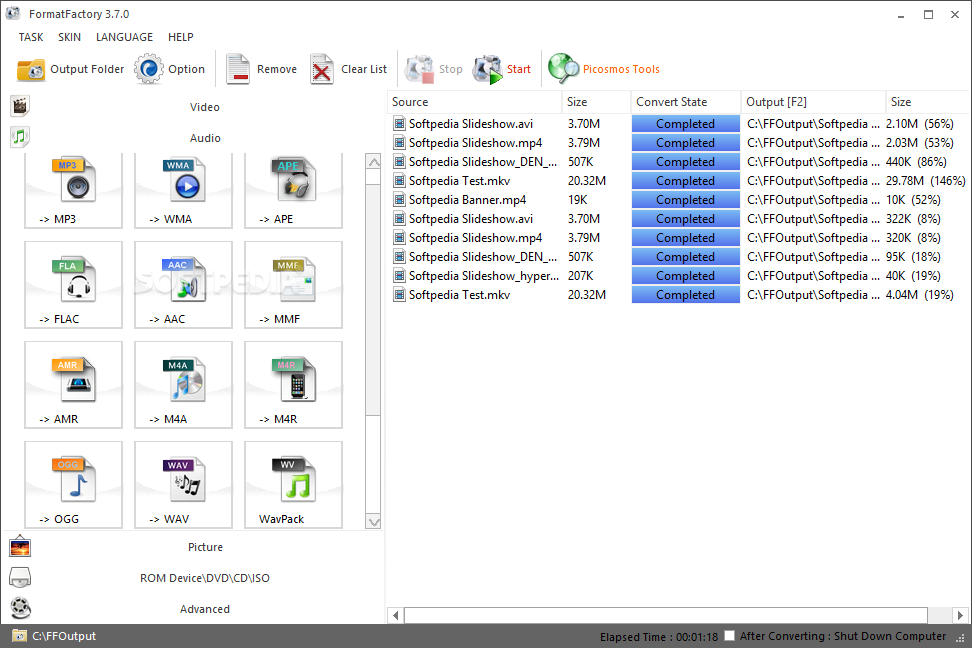Open the AAC conversion tile
Image resolution: width=972 pixels, height=648 pixels.
click(x=183, y=285)
